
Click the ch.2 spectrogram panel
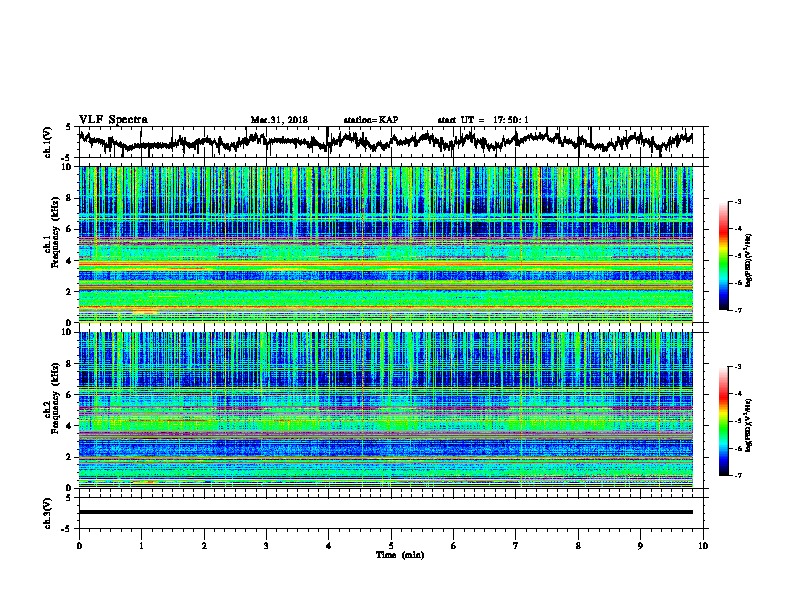point(385,410)
